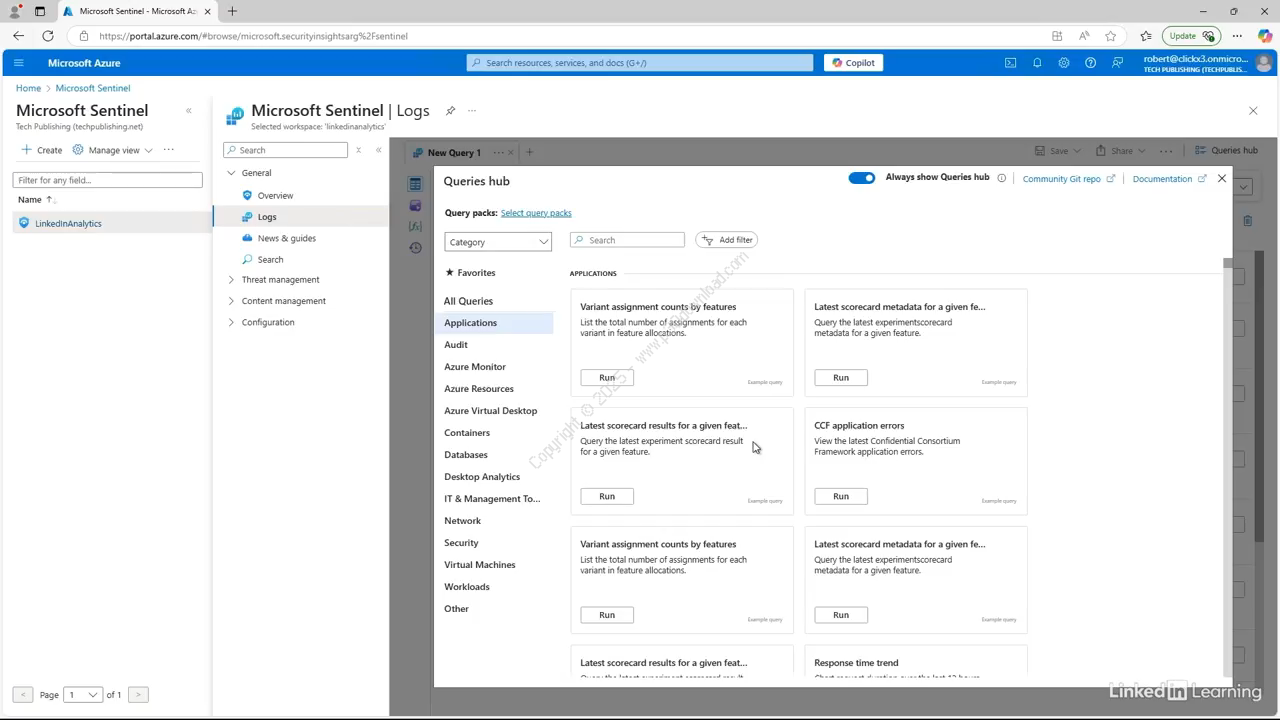Open the Documentation link
1280x720 pixels.
[x=1169, y=179]
